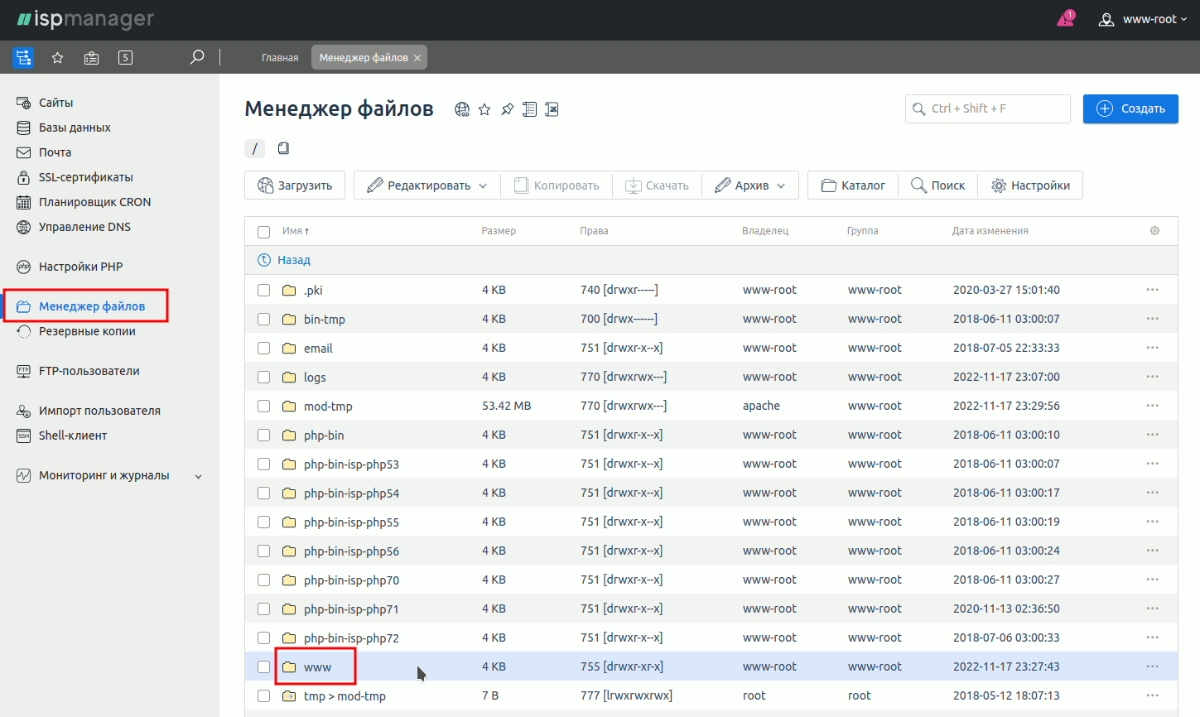Select the email folder checkbox
Image resolution: width=1200 pixels, height=717 pixels.
click(x=264, y=348)
